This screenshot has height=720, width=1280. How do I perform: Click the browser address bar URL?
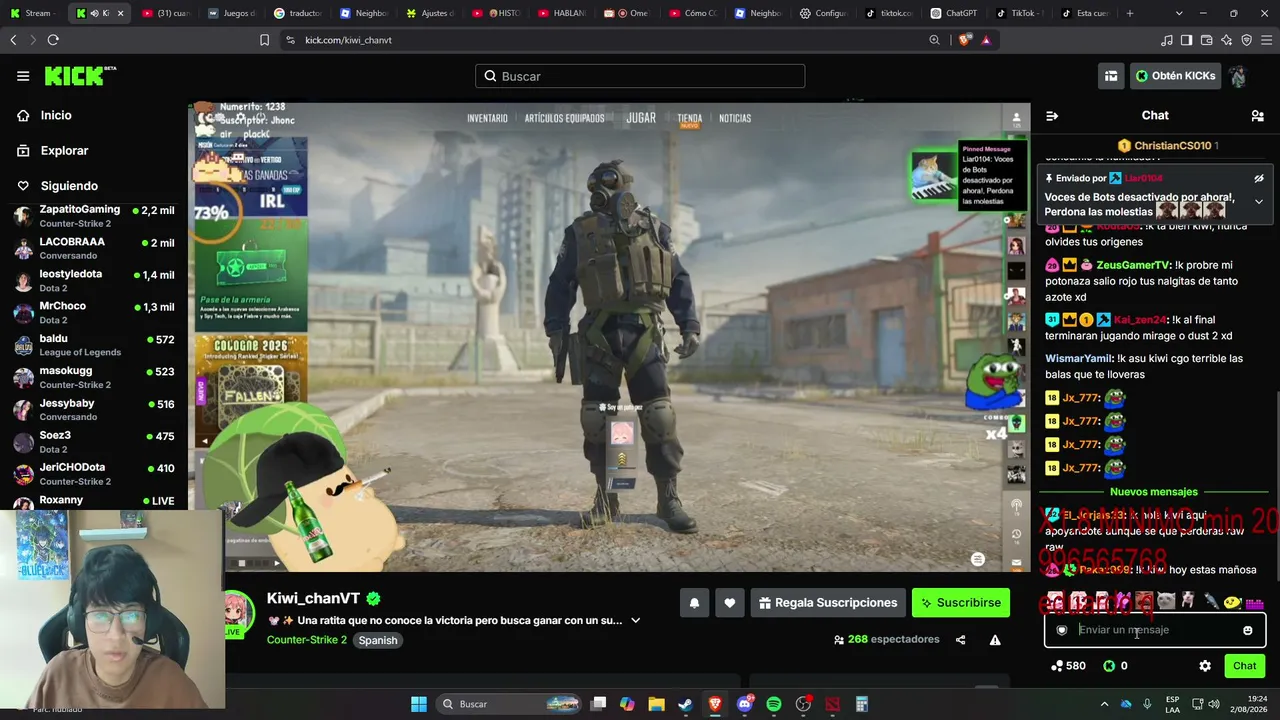[348, 40]
